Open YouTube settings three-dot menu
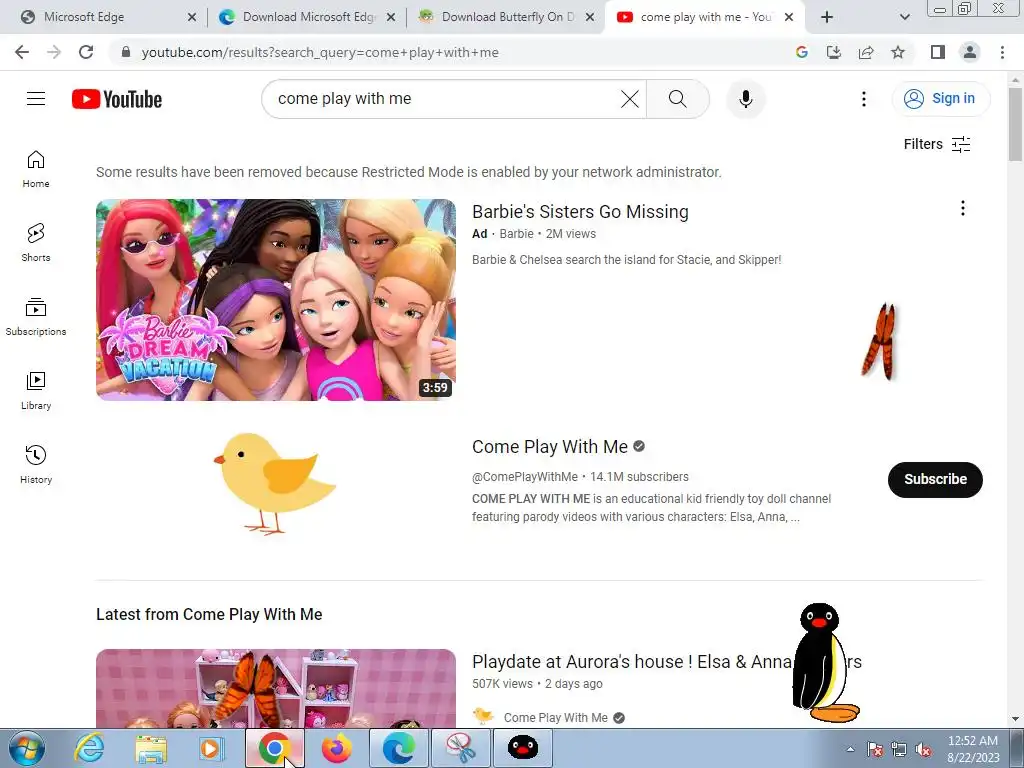The image size is (1024, 768). coord(863,99)
